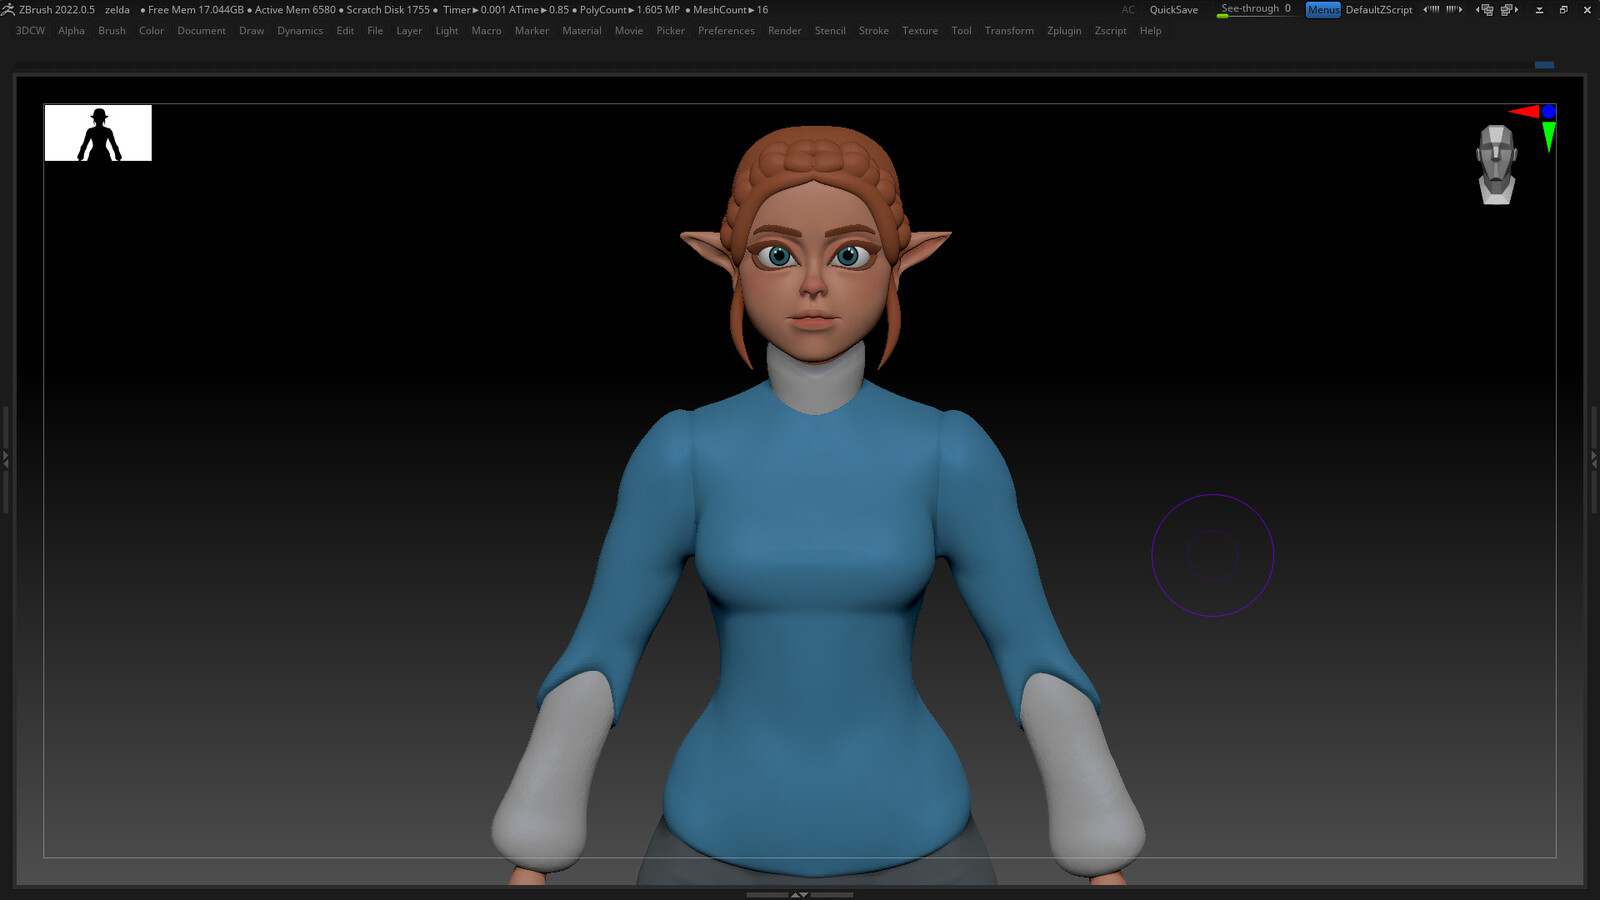Click the QuickSave button
This screenshot has width=1600, height=900.
[1173, 10]
